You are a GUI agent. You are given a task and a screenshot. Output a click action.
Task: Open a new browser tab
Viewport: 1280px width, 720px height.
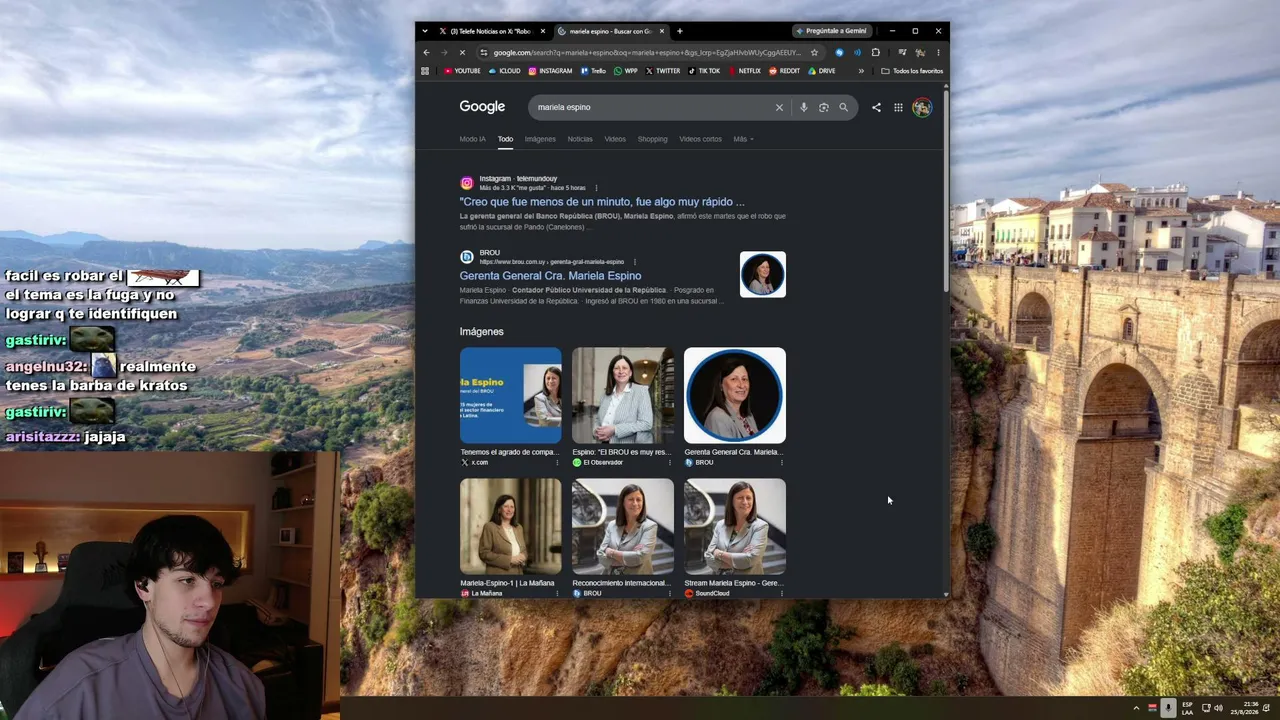680,31
